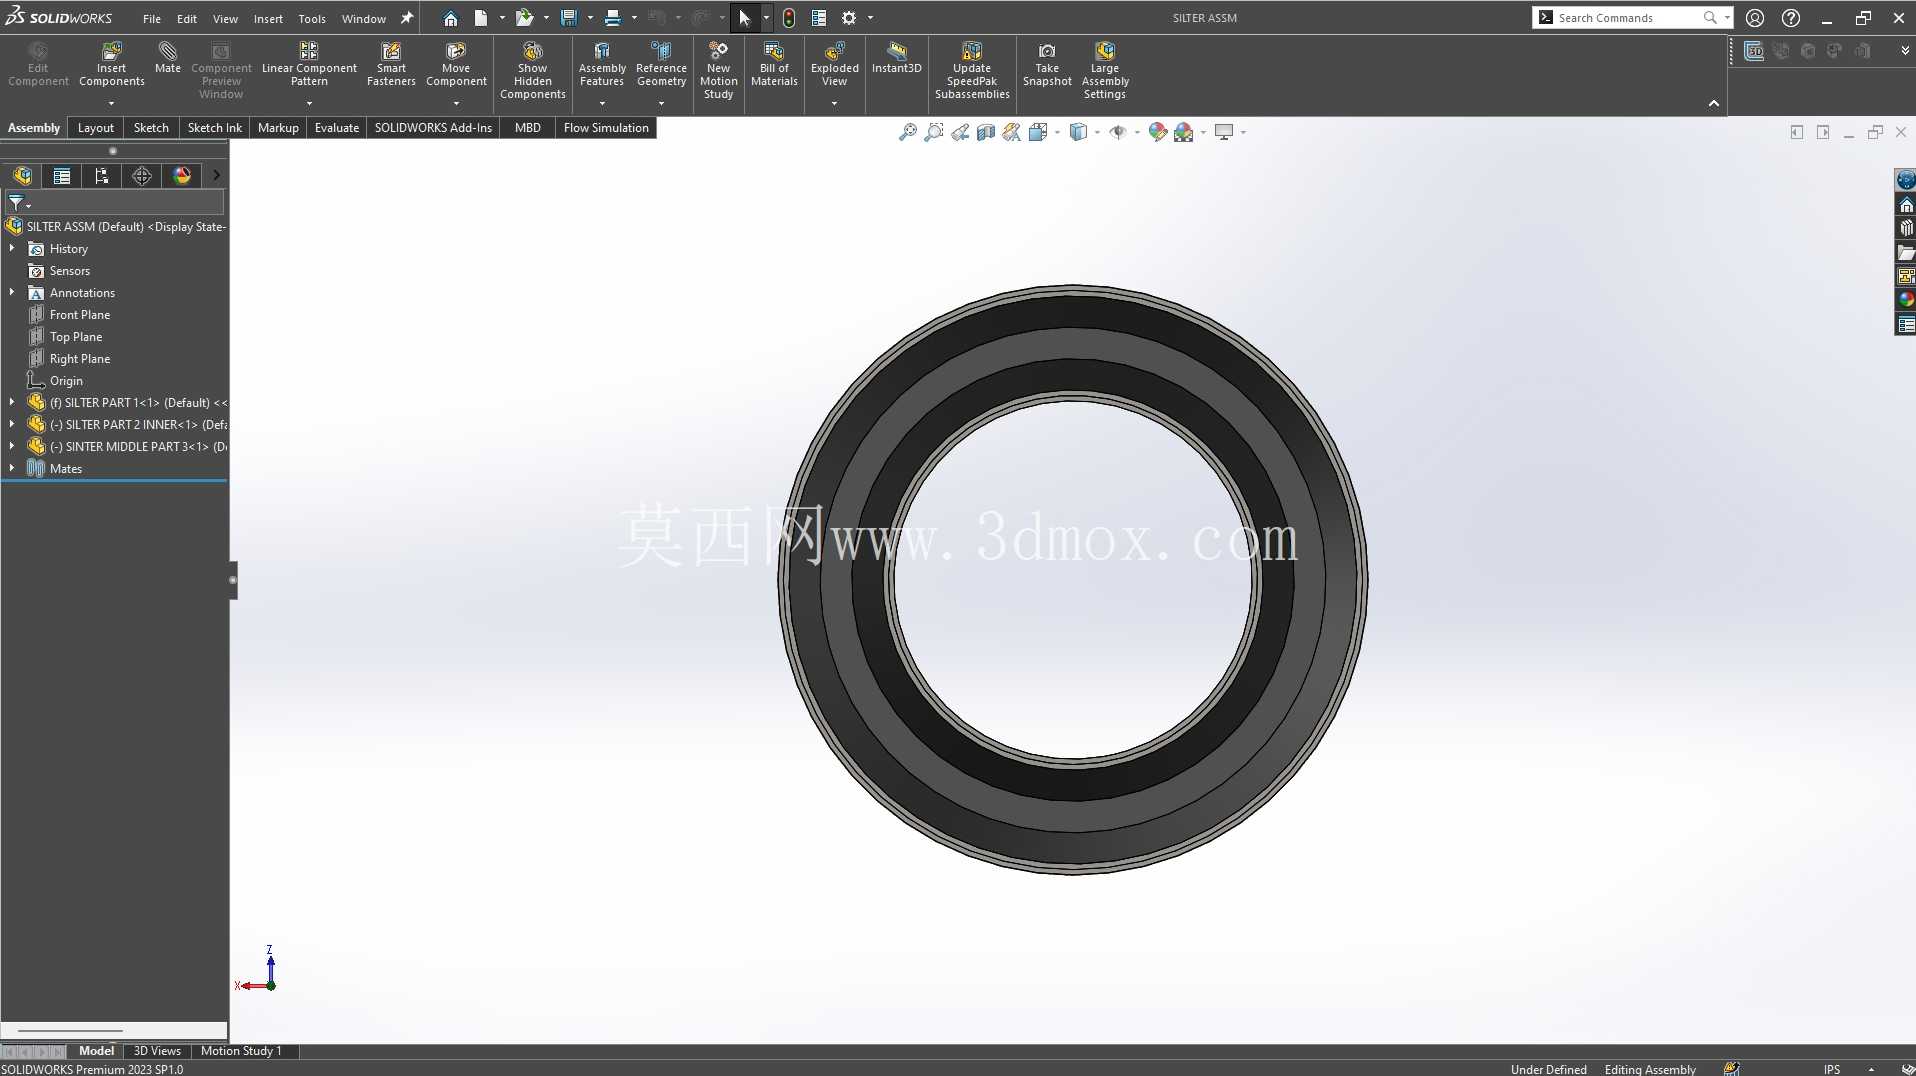
Task: Open the ConfigurationManager tab
Action: pyautogui.click(x=102, y=176)
